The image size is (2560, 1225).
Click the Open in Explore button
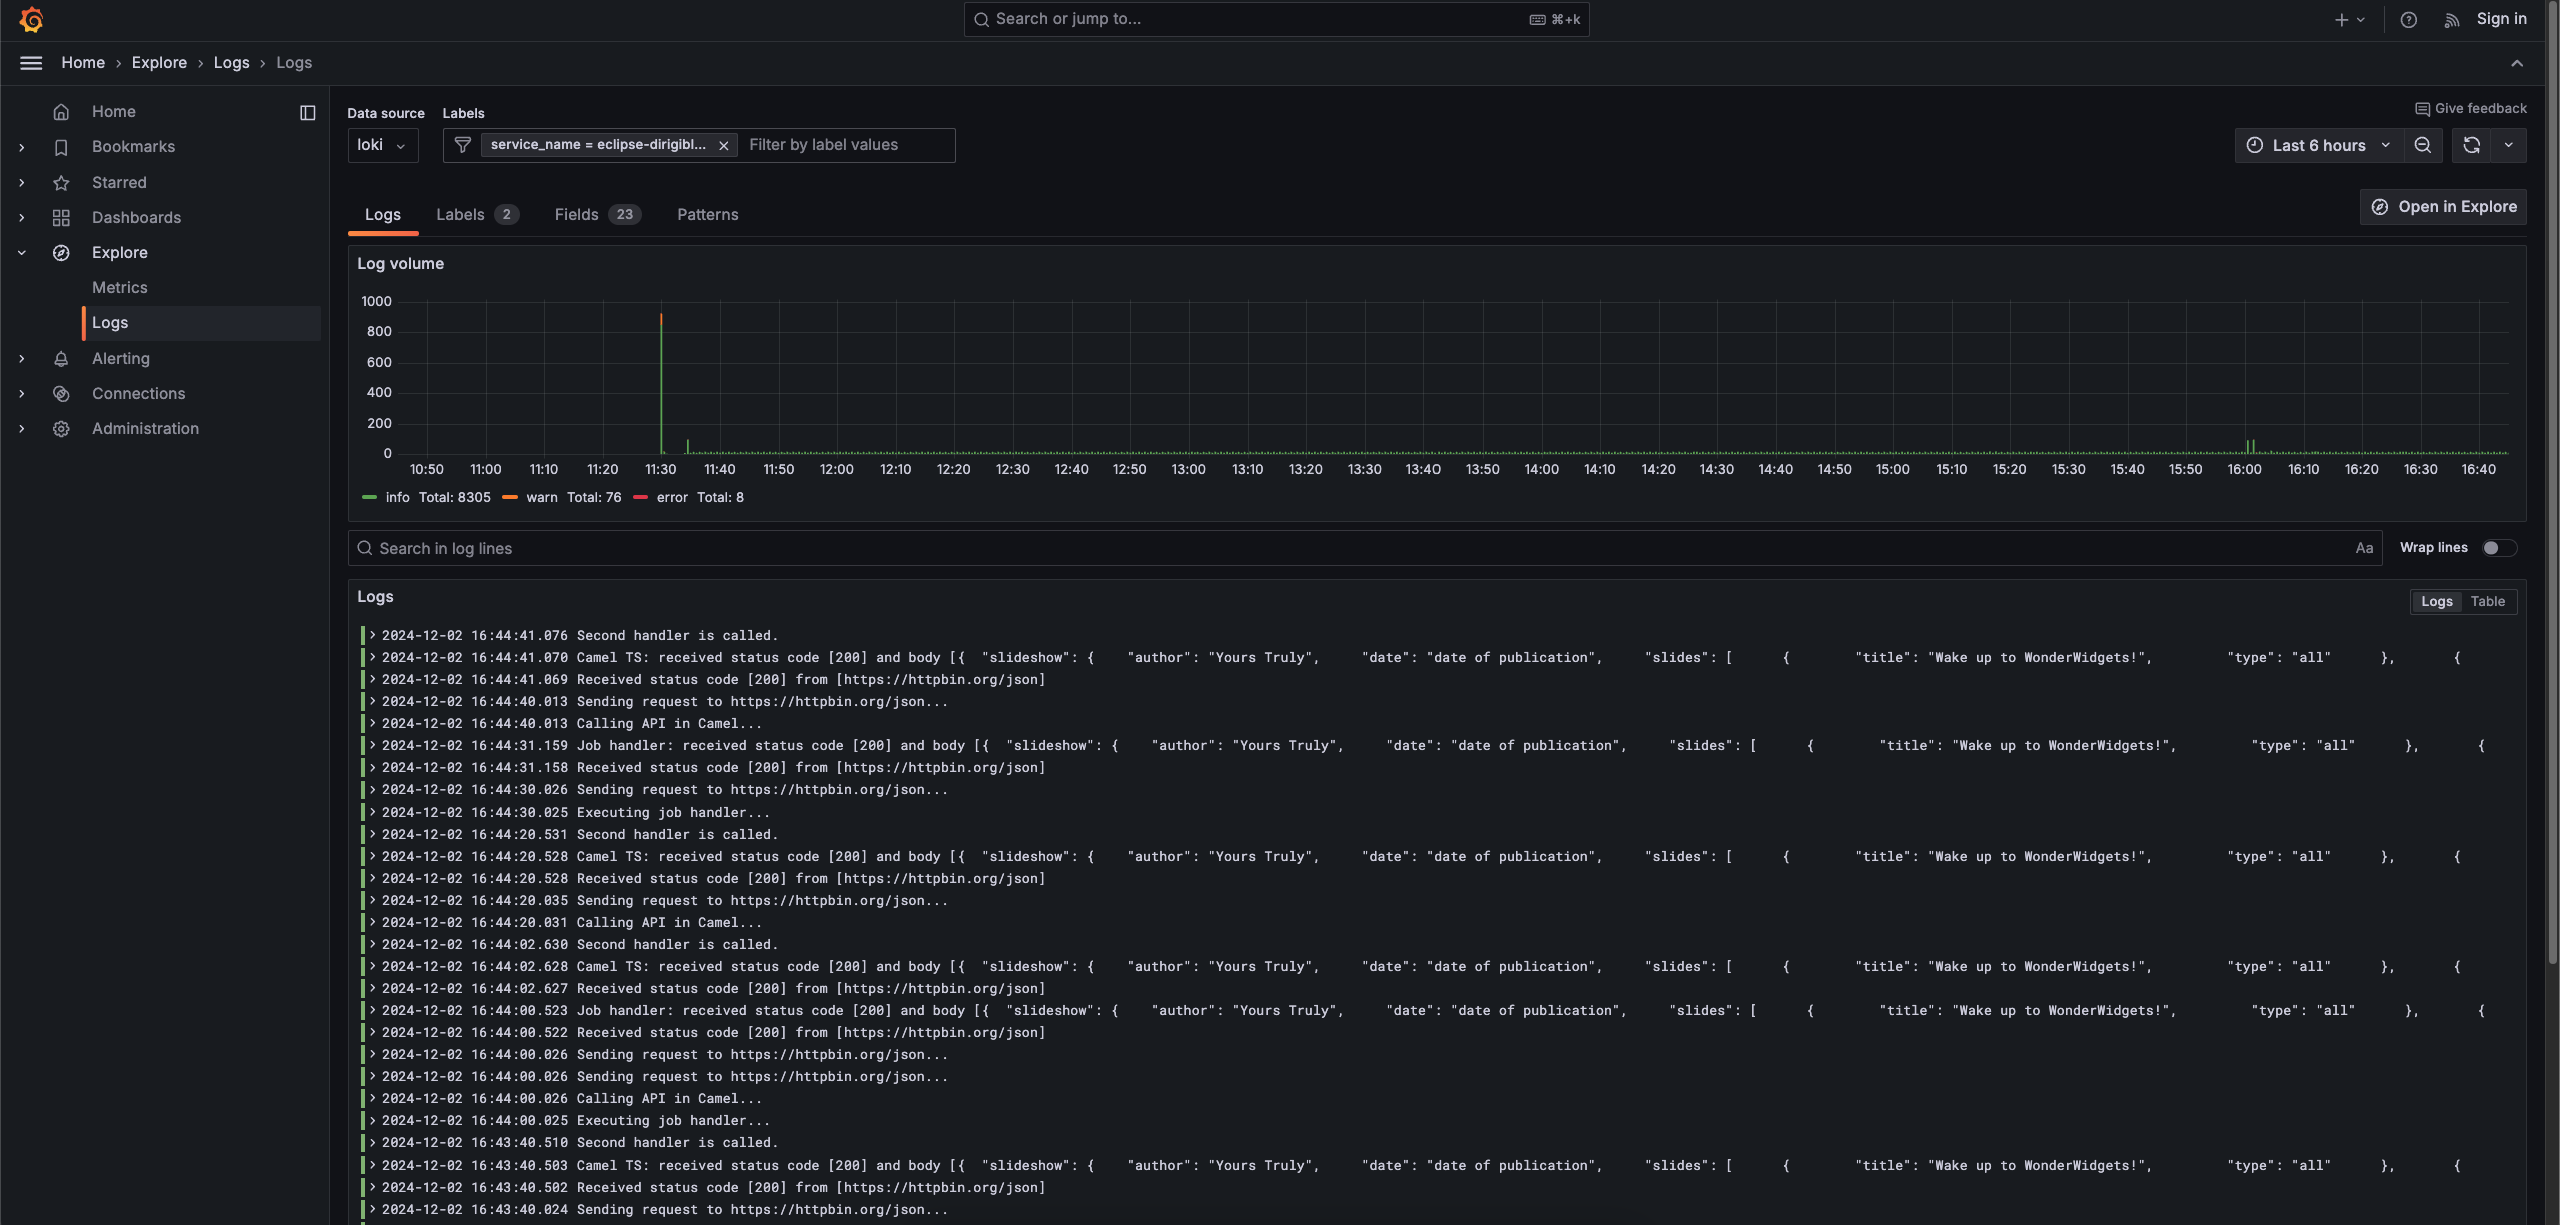2443,207
